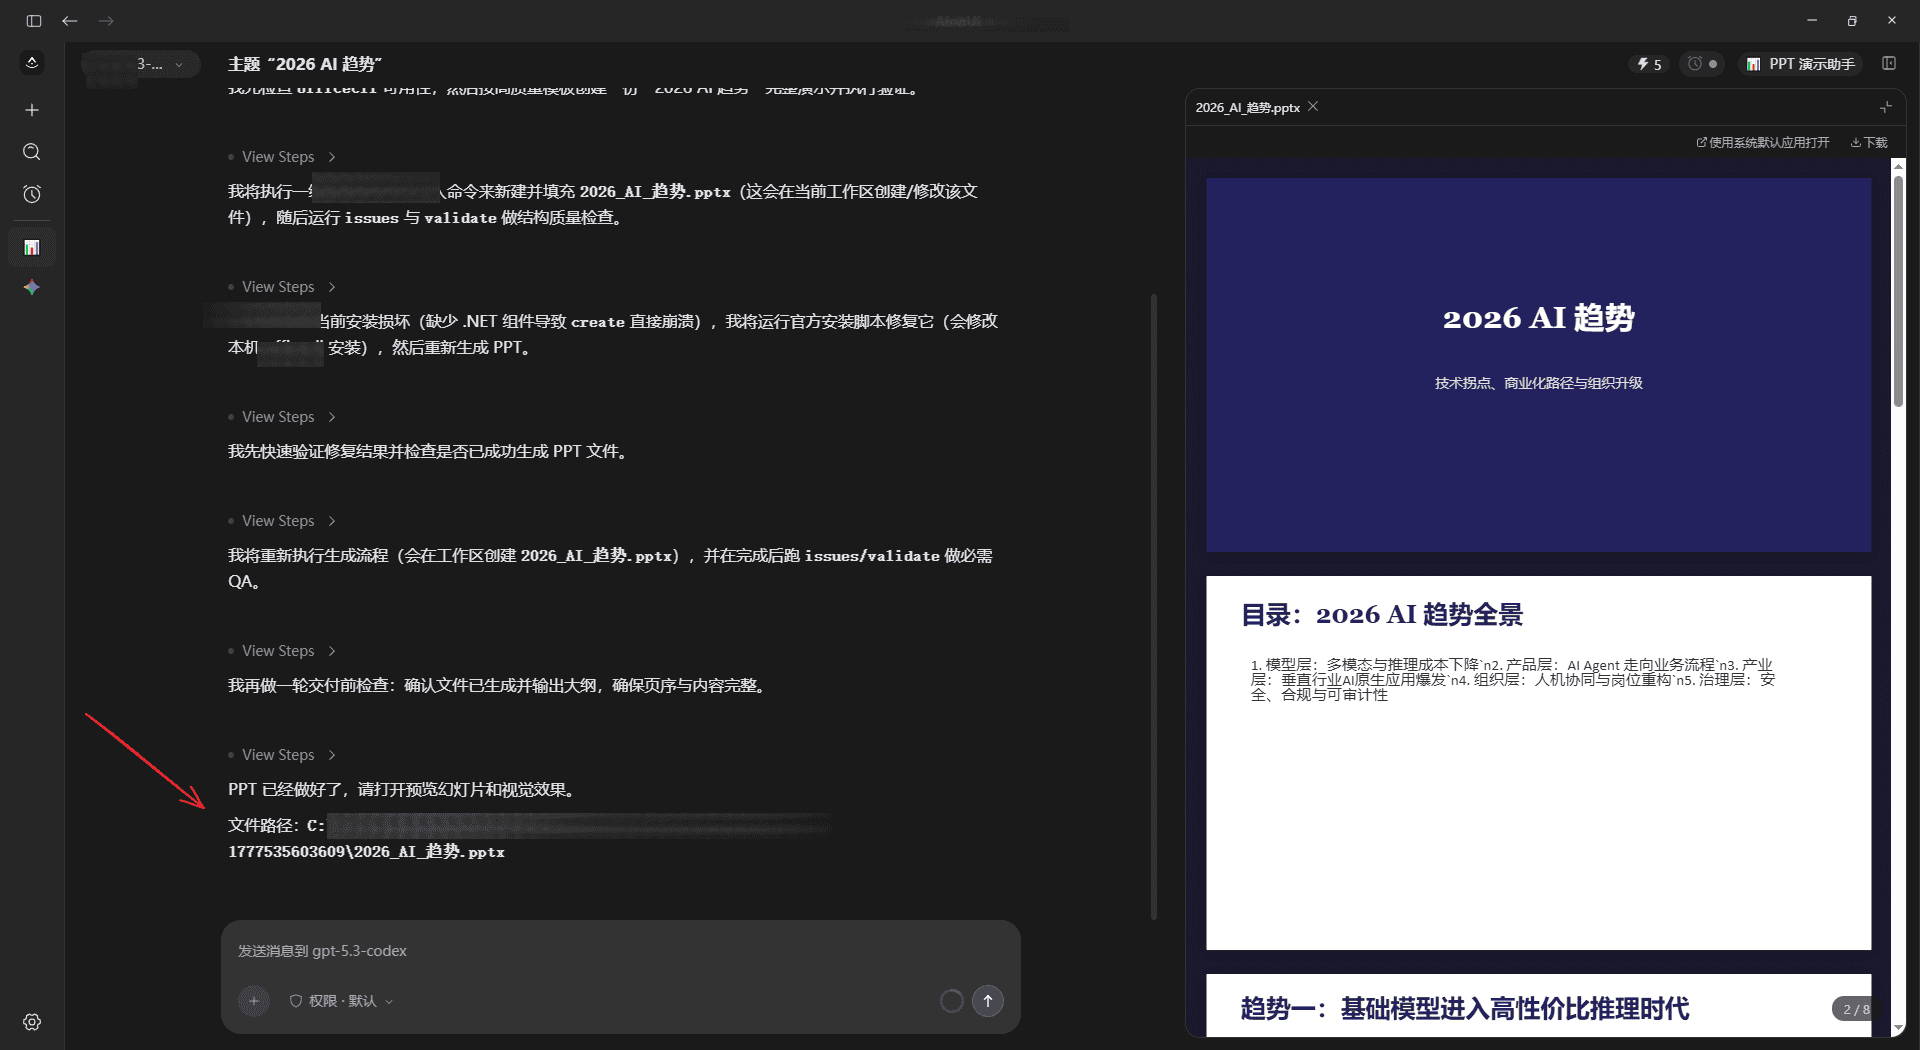Viewport: 1920px width, 1050px height.
Task: Start a new chat with the plus icon
Action: [x=32, y=110]
